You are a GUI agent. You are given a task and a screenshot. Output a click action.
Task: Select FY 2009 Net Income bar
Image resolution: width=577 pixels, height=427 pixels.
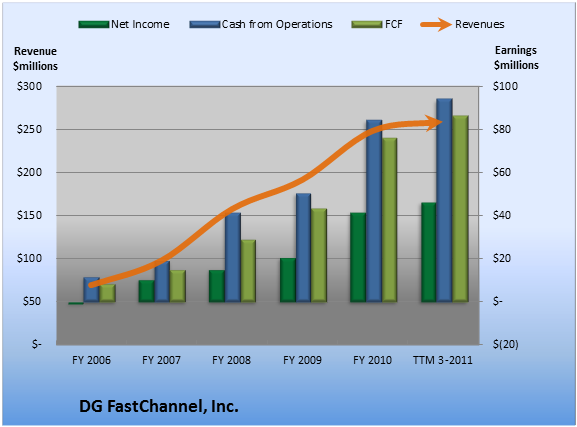[288, 280]
